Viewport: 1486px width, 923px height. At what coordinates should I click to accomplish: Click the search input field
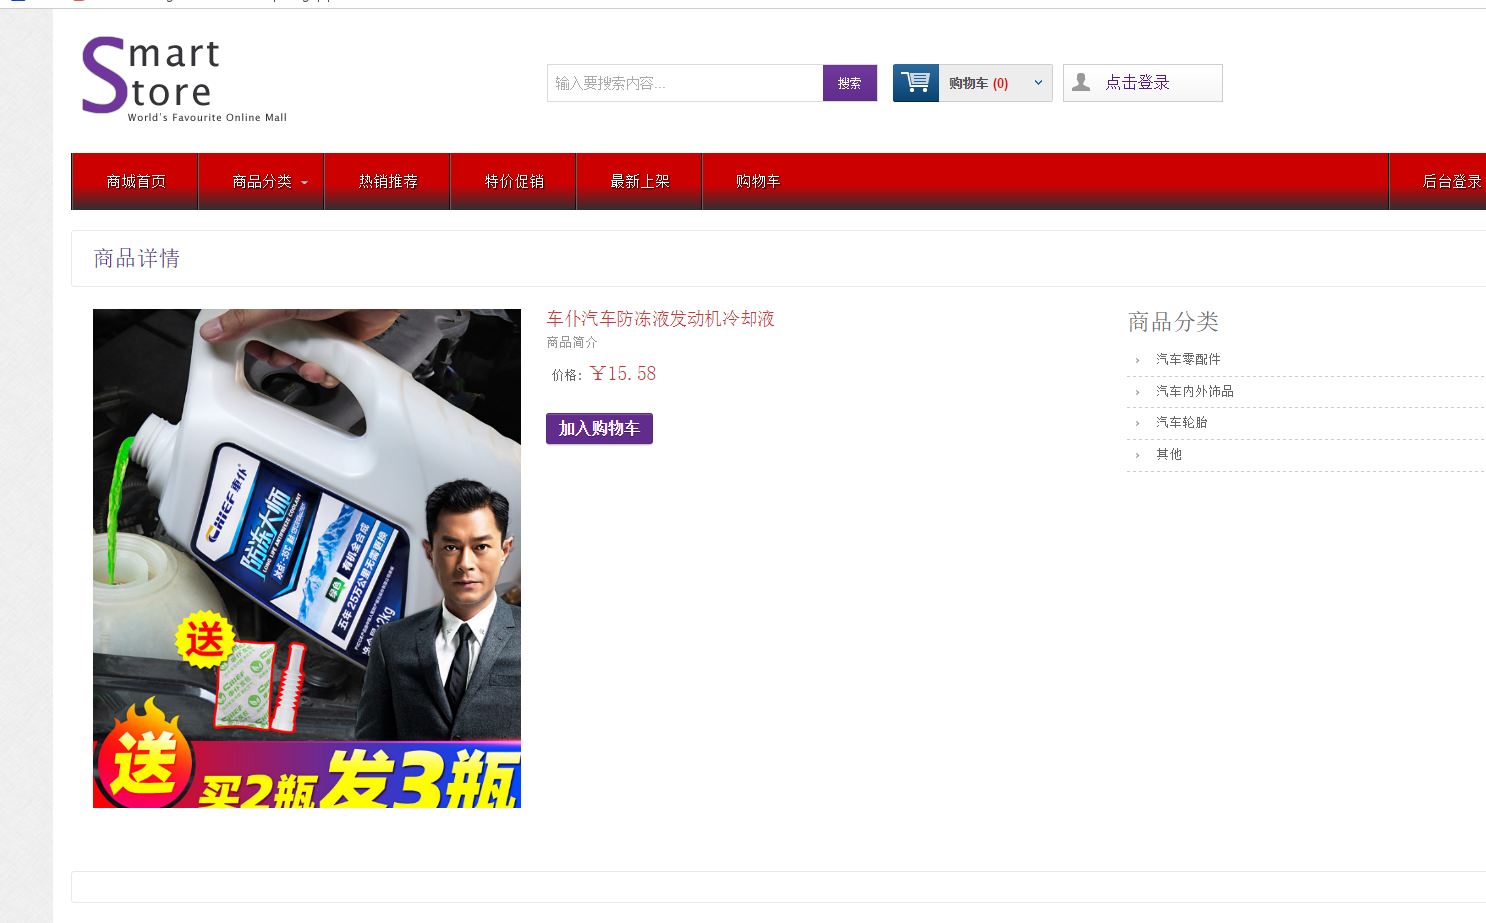pyautogui.click(x=685, y=83)
